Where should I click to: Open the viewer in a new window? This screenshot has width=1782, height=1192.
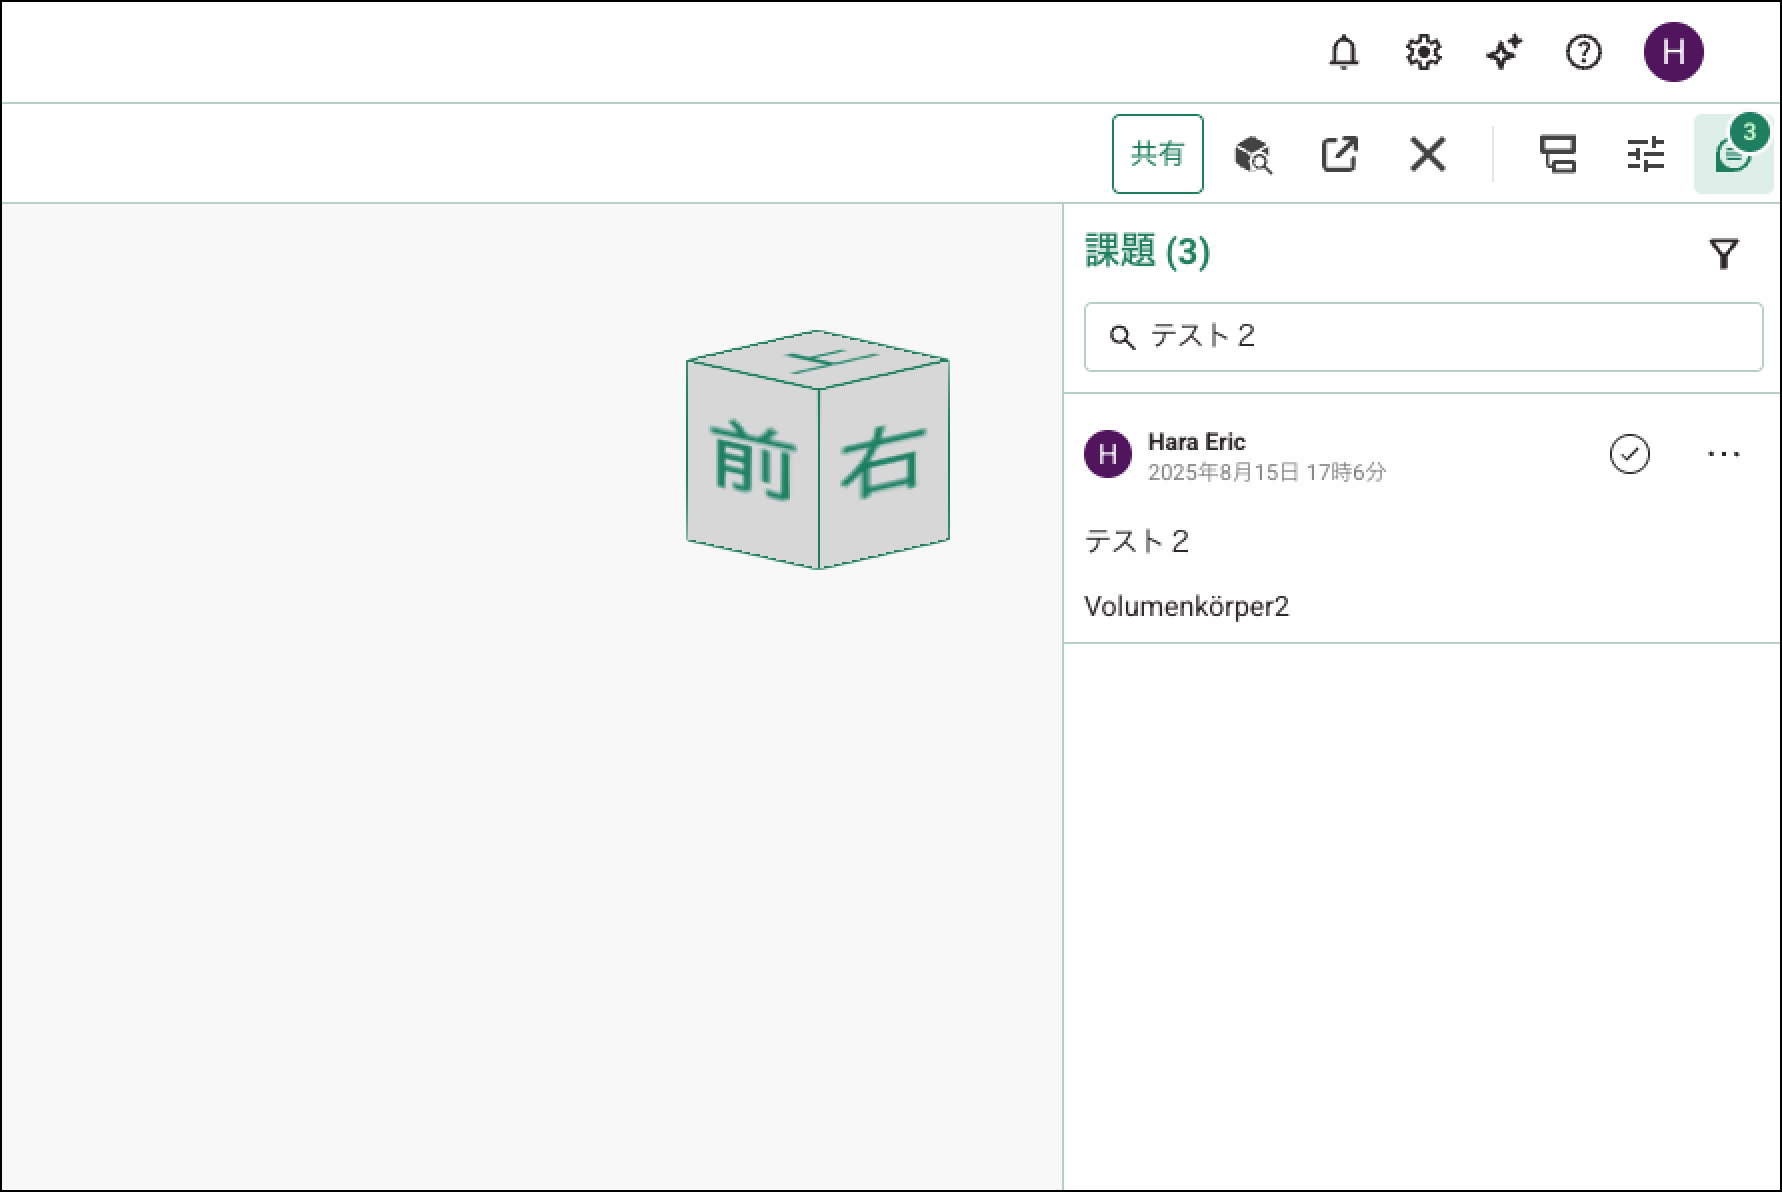point(1339,154)
